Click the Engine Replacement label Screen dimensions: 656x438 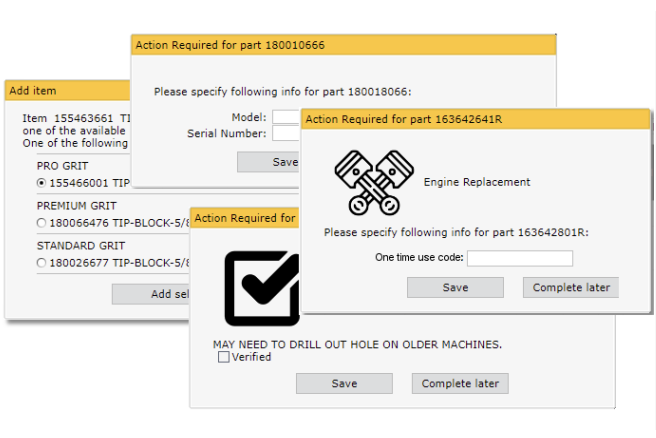click(477, 182)
